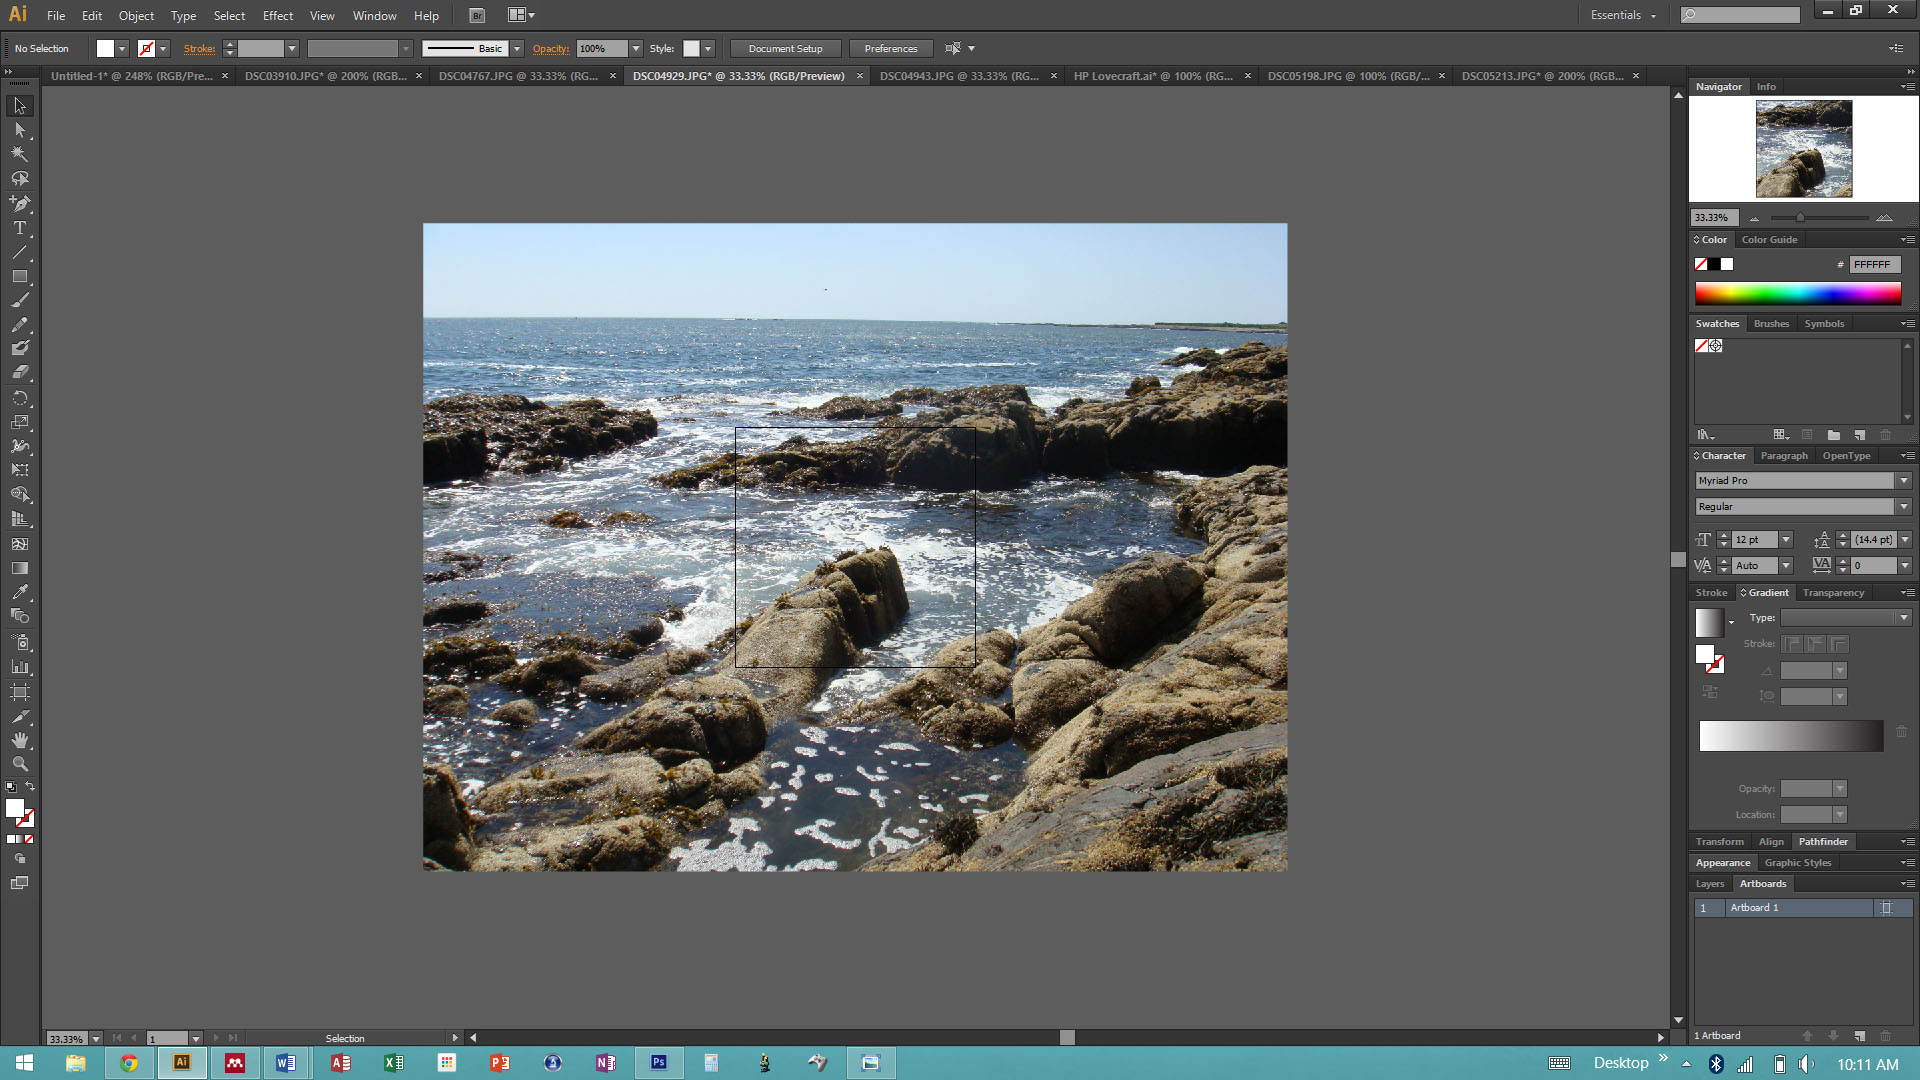Select the Magic Wand tool
The image size is (1920, 1080).
click(19, 154)
